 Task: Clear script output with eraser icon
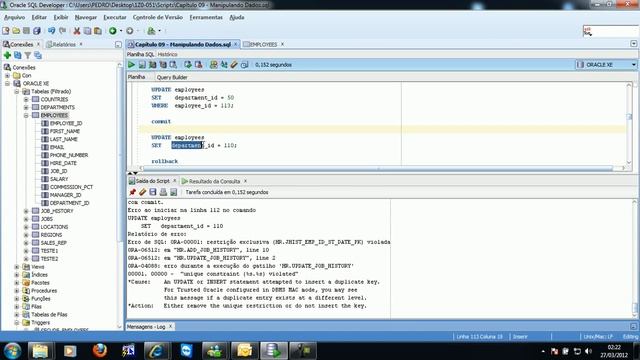click(142, 192)
